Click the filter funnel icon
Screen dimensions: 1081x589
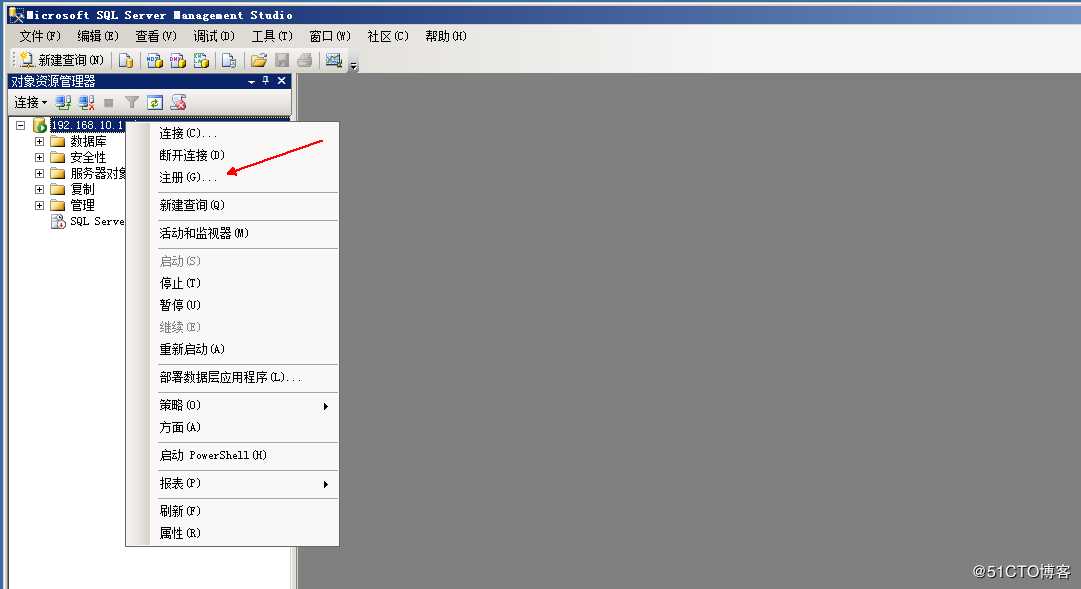click(132, 103)
